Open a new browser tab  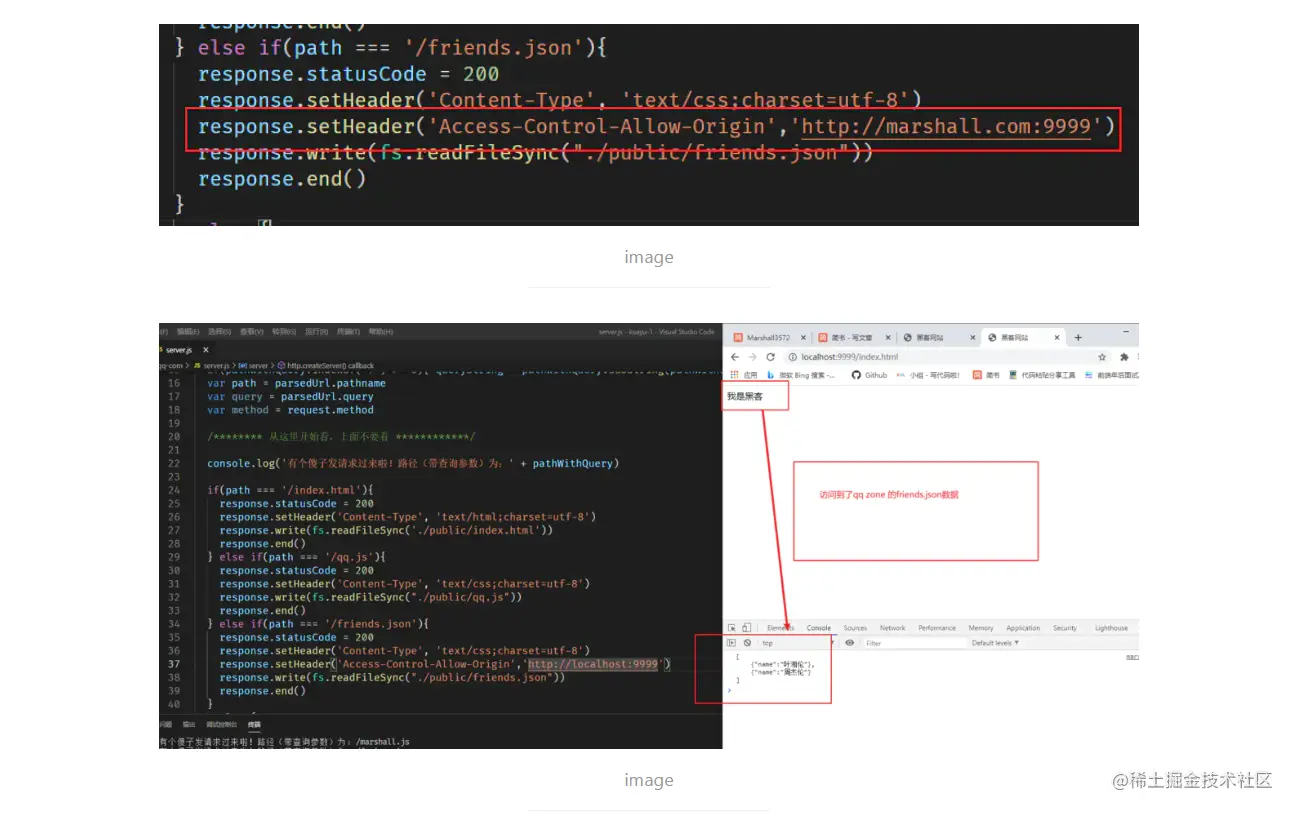coord(1078,338)
